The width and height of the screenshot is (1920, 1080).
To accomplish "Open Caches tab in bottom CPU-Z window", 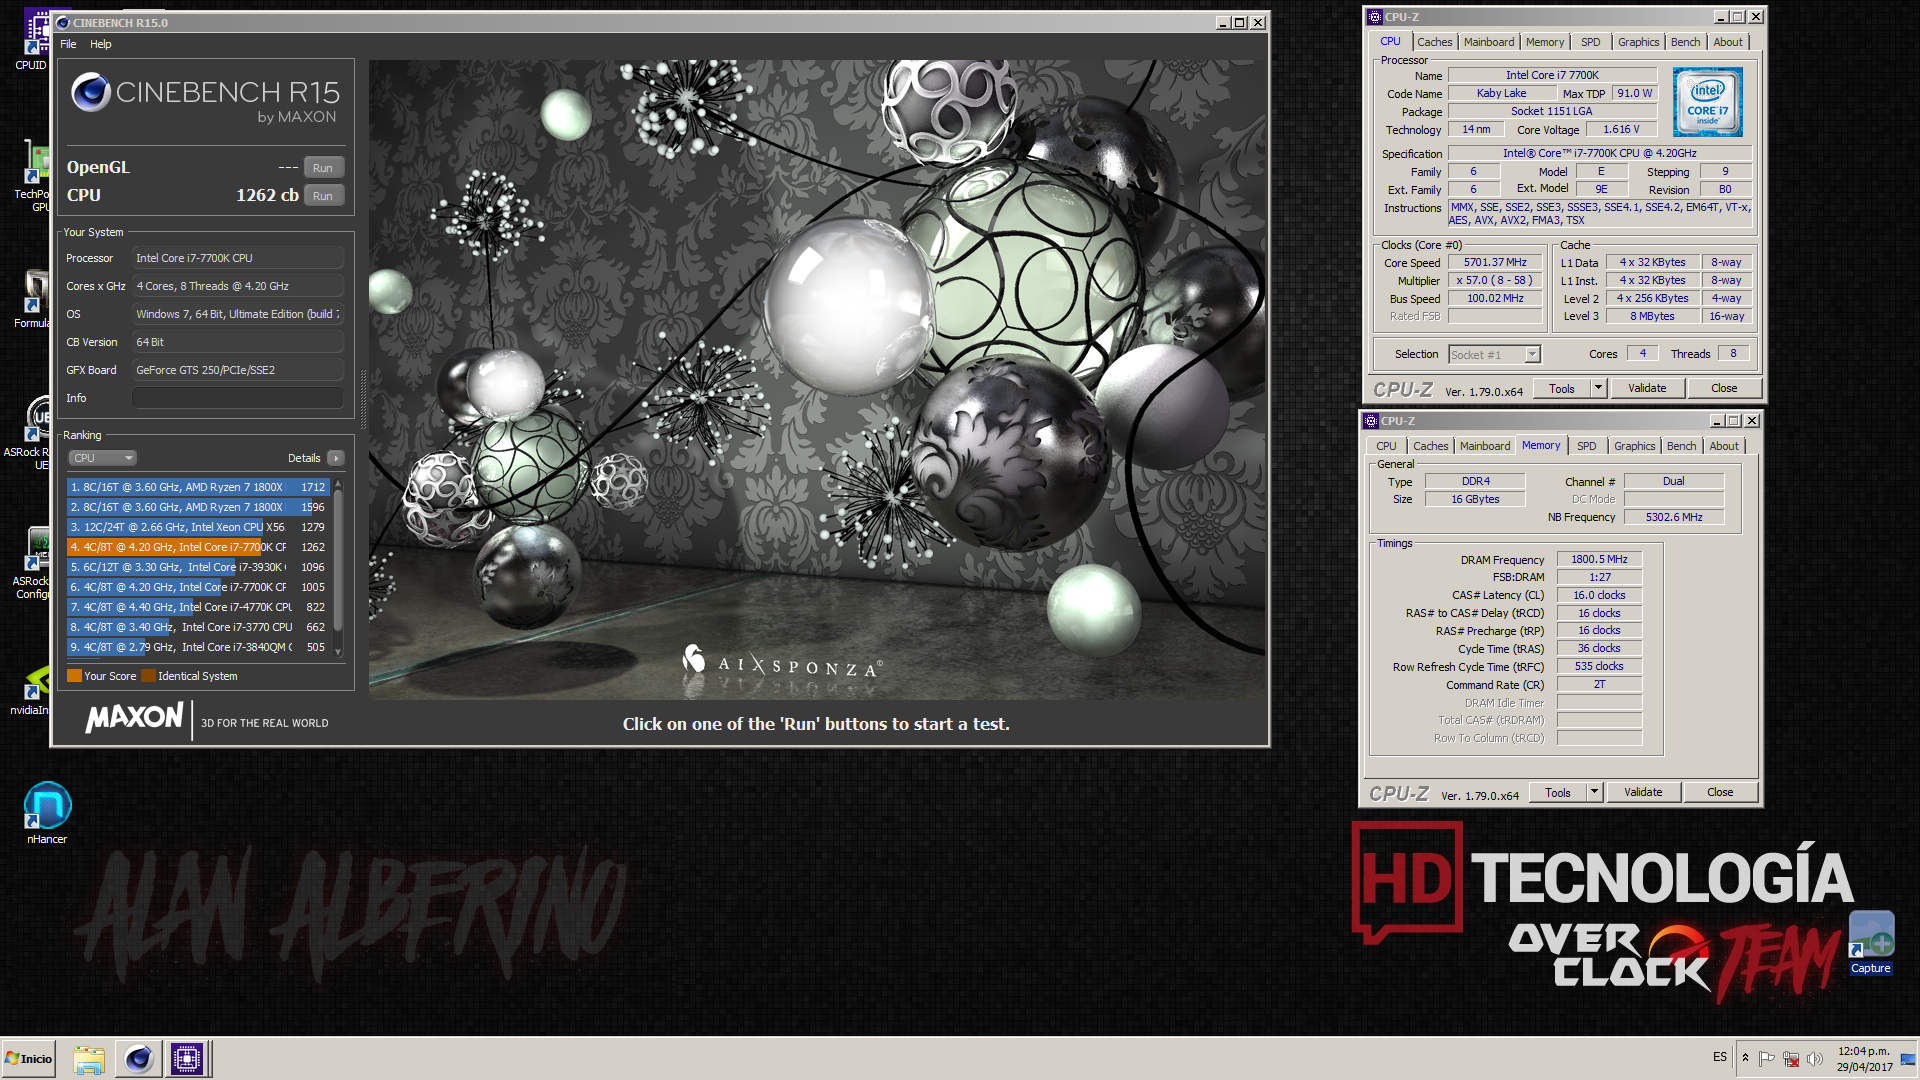I will click(x=1430, y=446).
